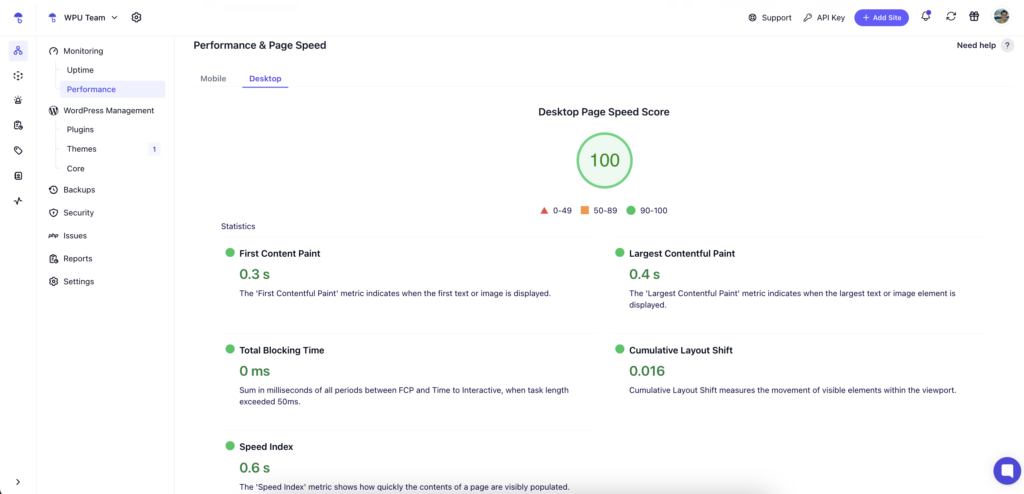Viewport: 1024px width, 494px height.
Task: Click the Add Site button
Action: tap(882, 18)
